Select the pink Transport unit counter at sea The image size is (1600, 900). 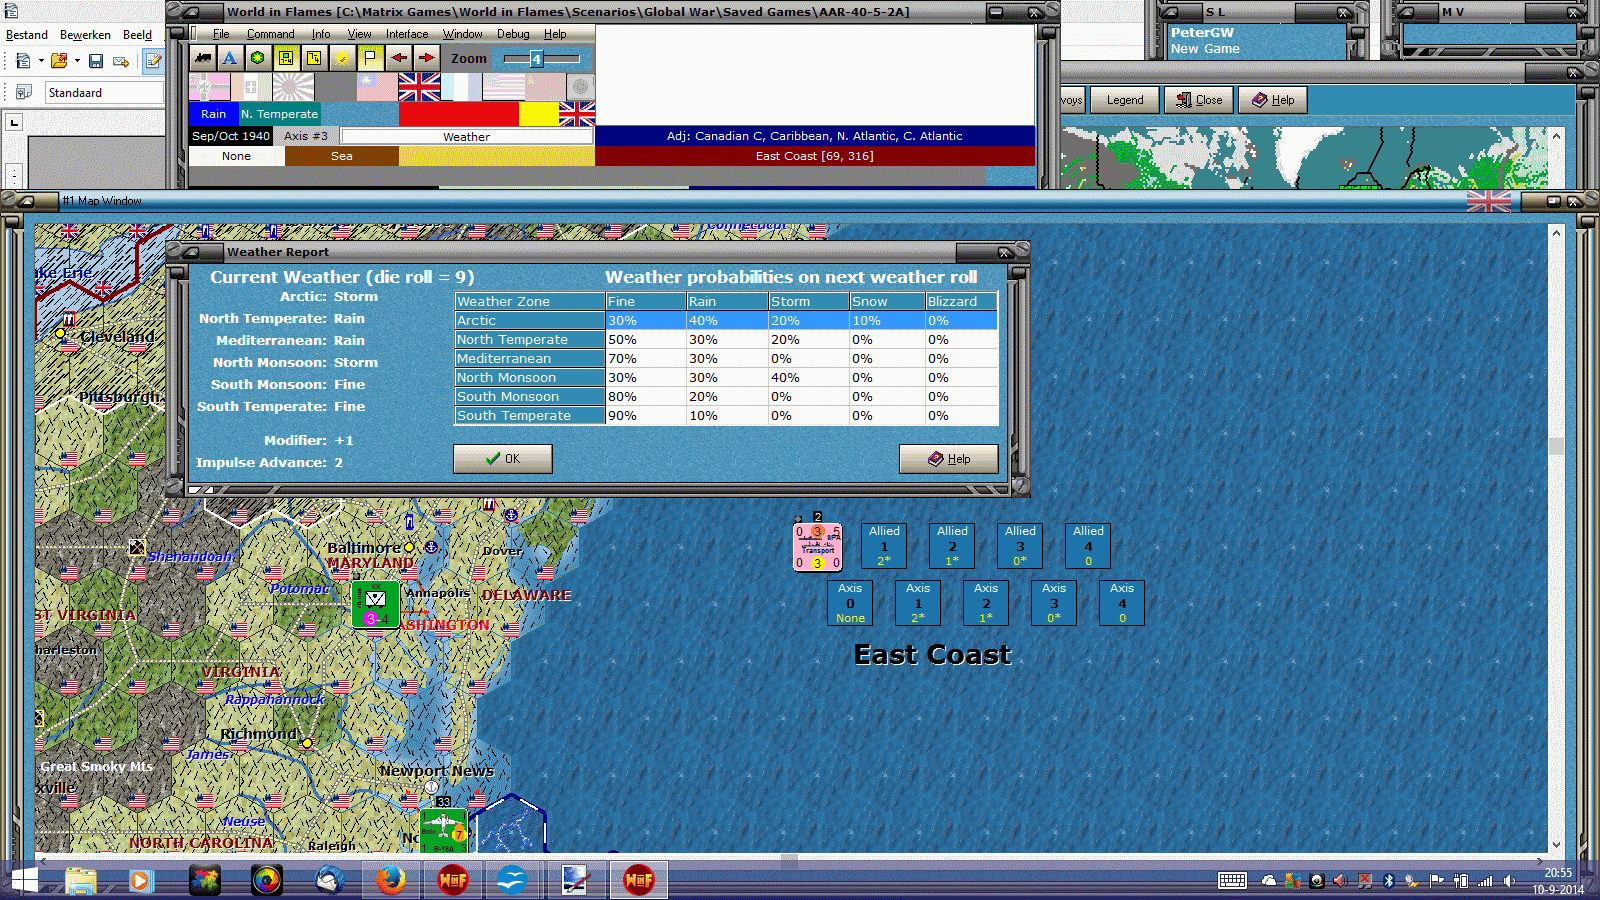818,547
